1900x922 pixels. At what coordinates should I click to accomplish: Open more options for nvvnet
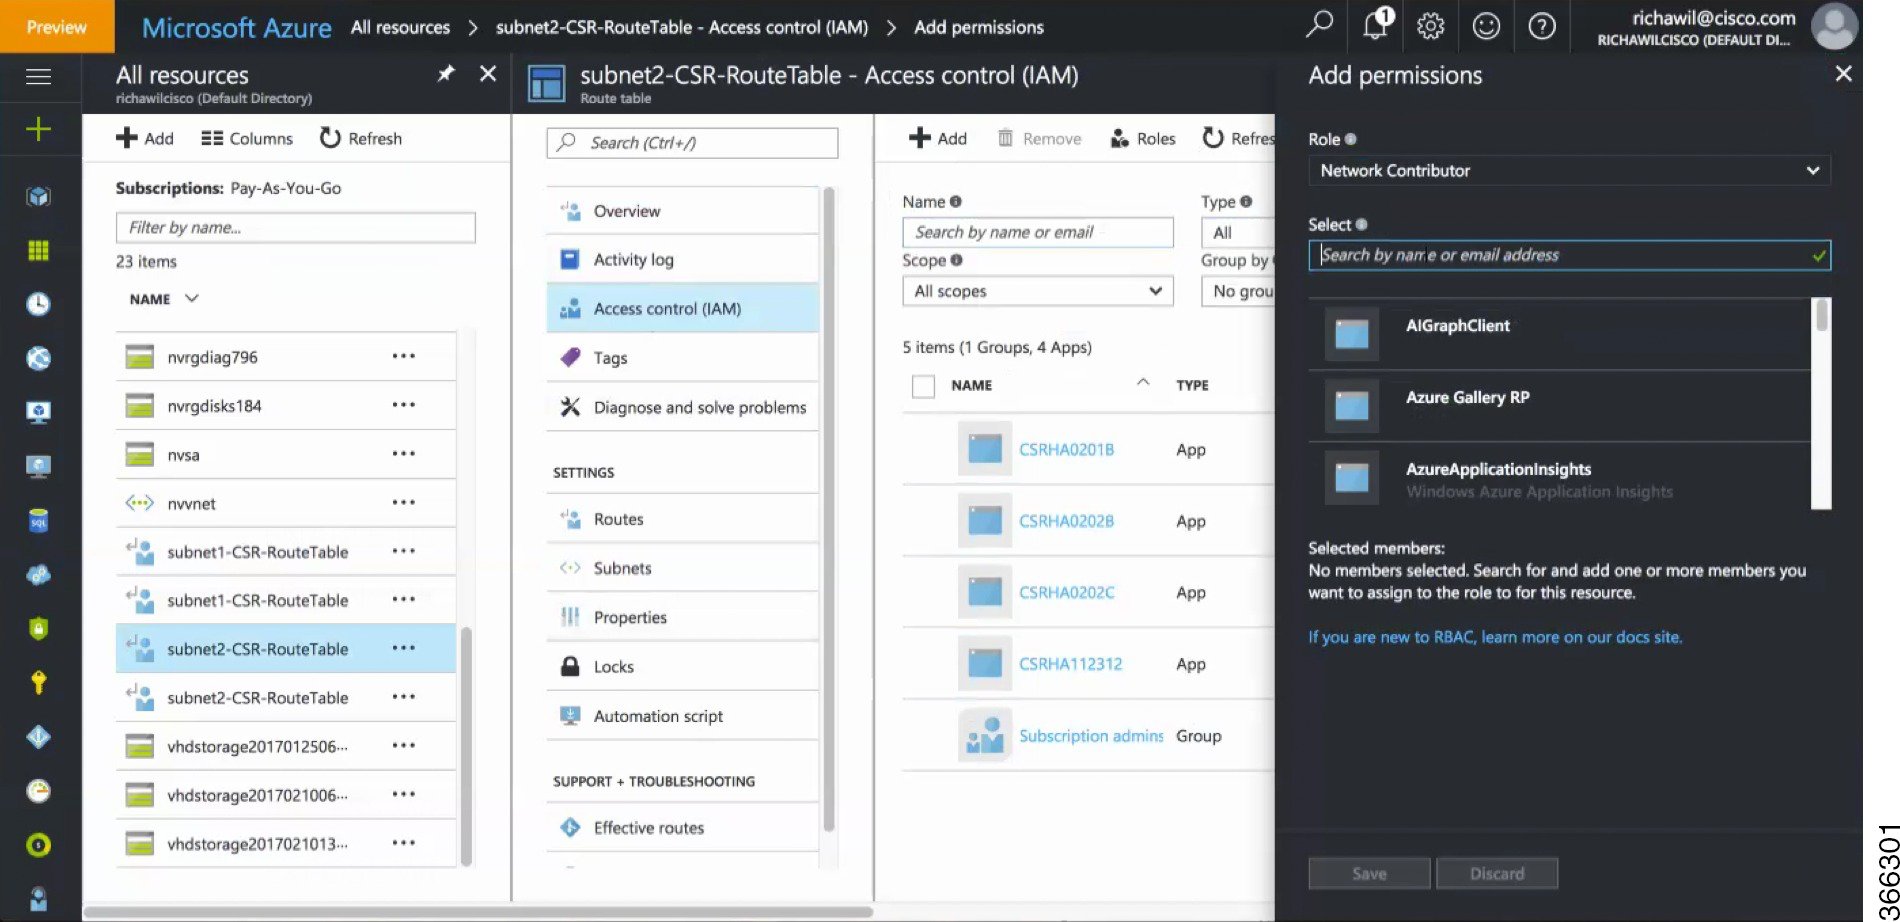tap(404, 502)
